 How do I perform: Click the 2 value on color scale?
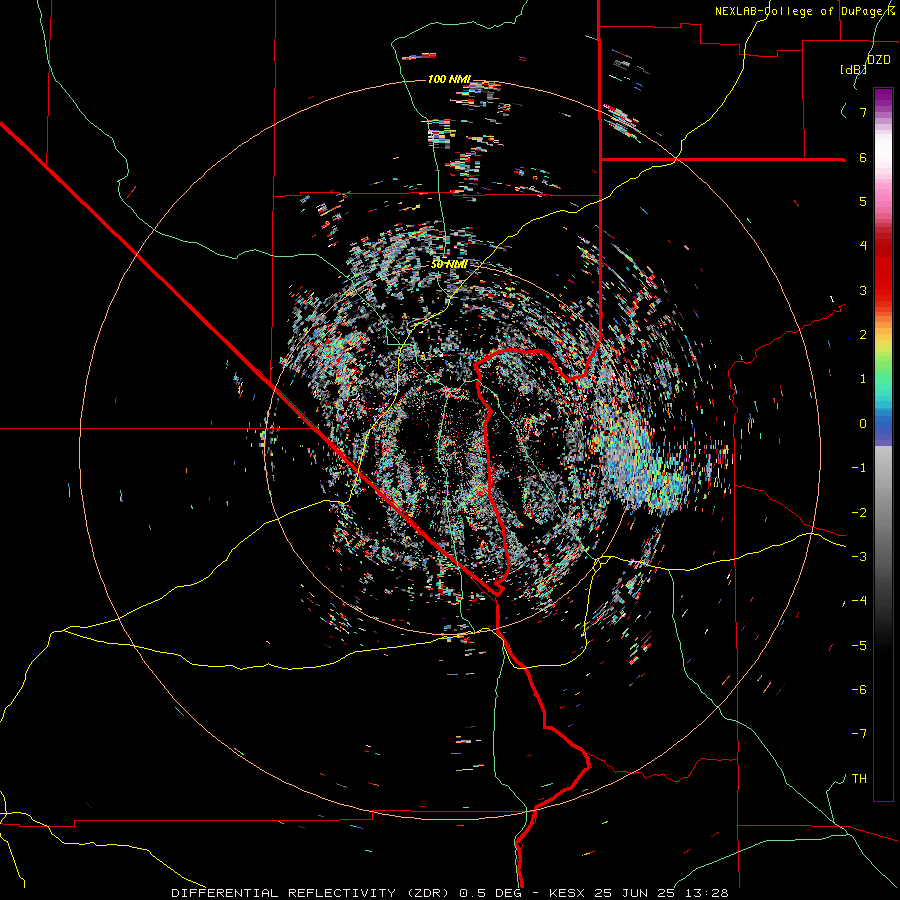pyautogui.click(x=863, y=335)
